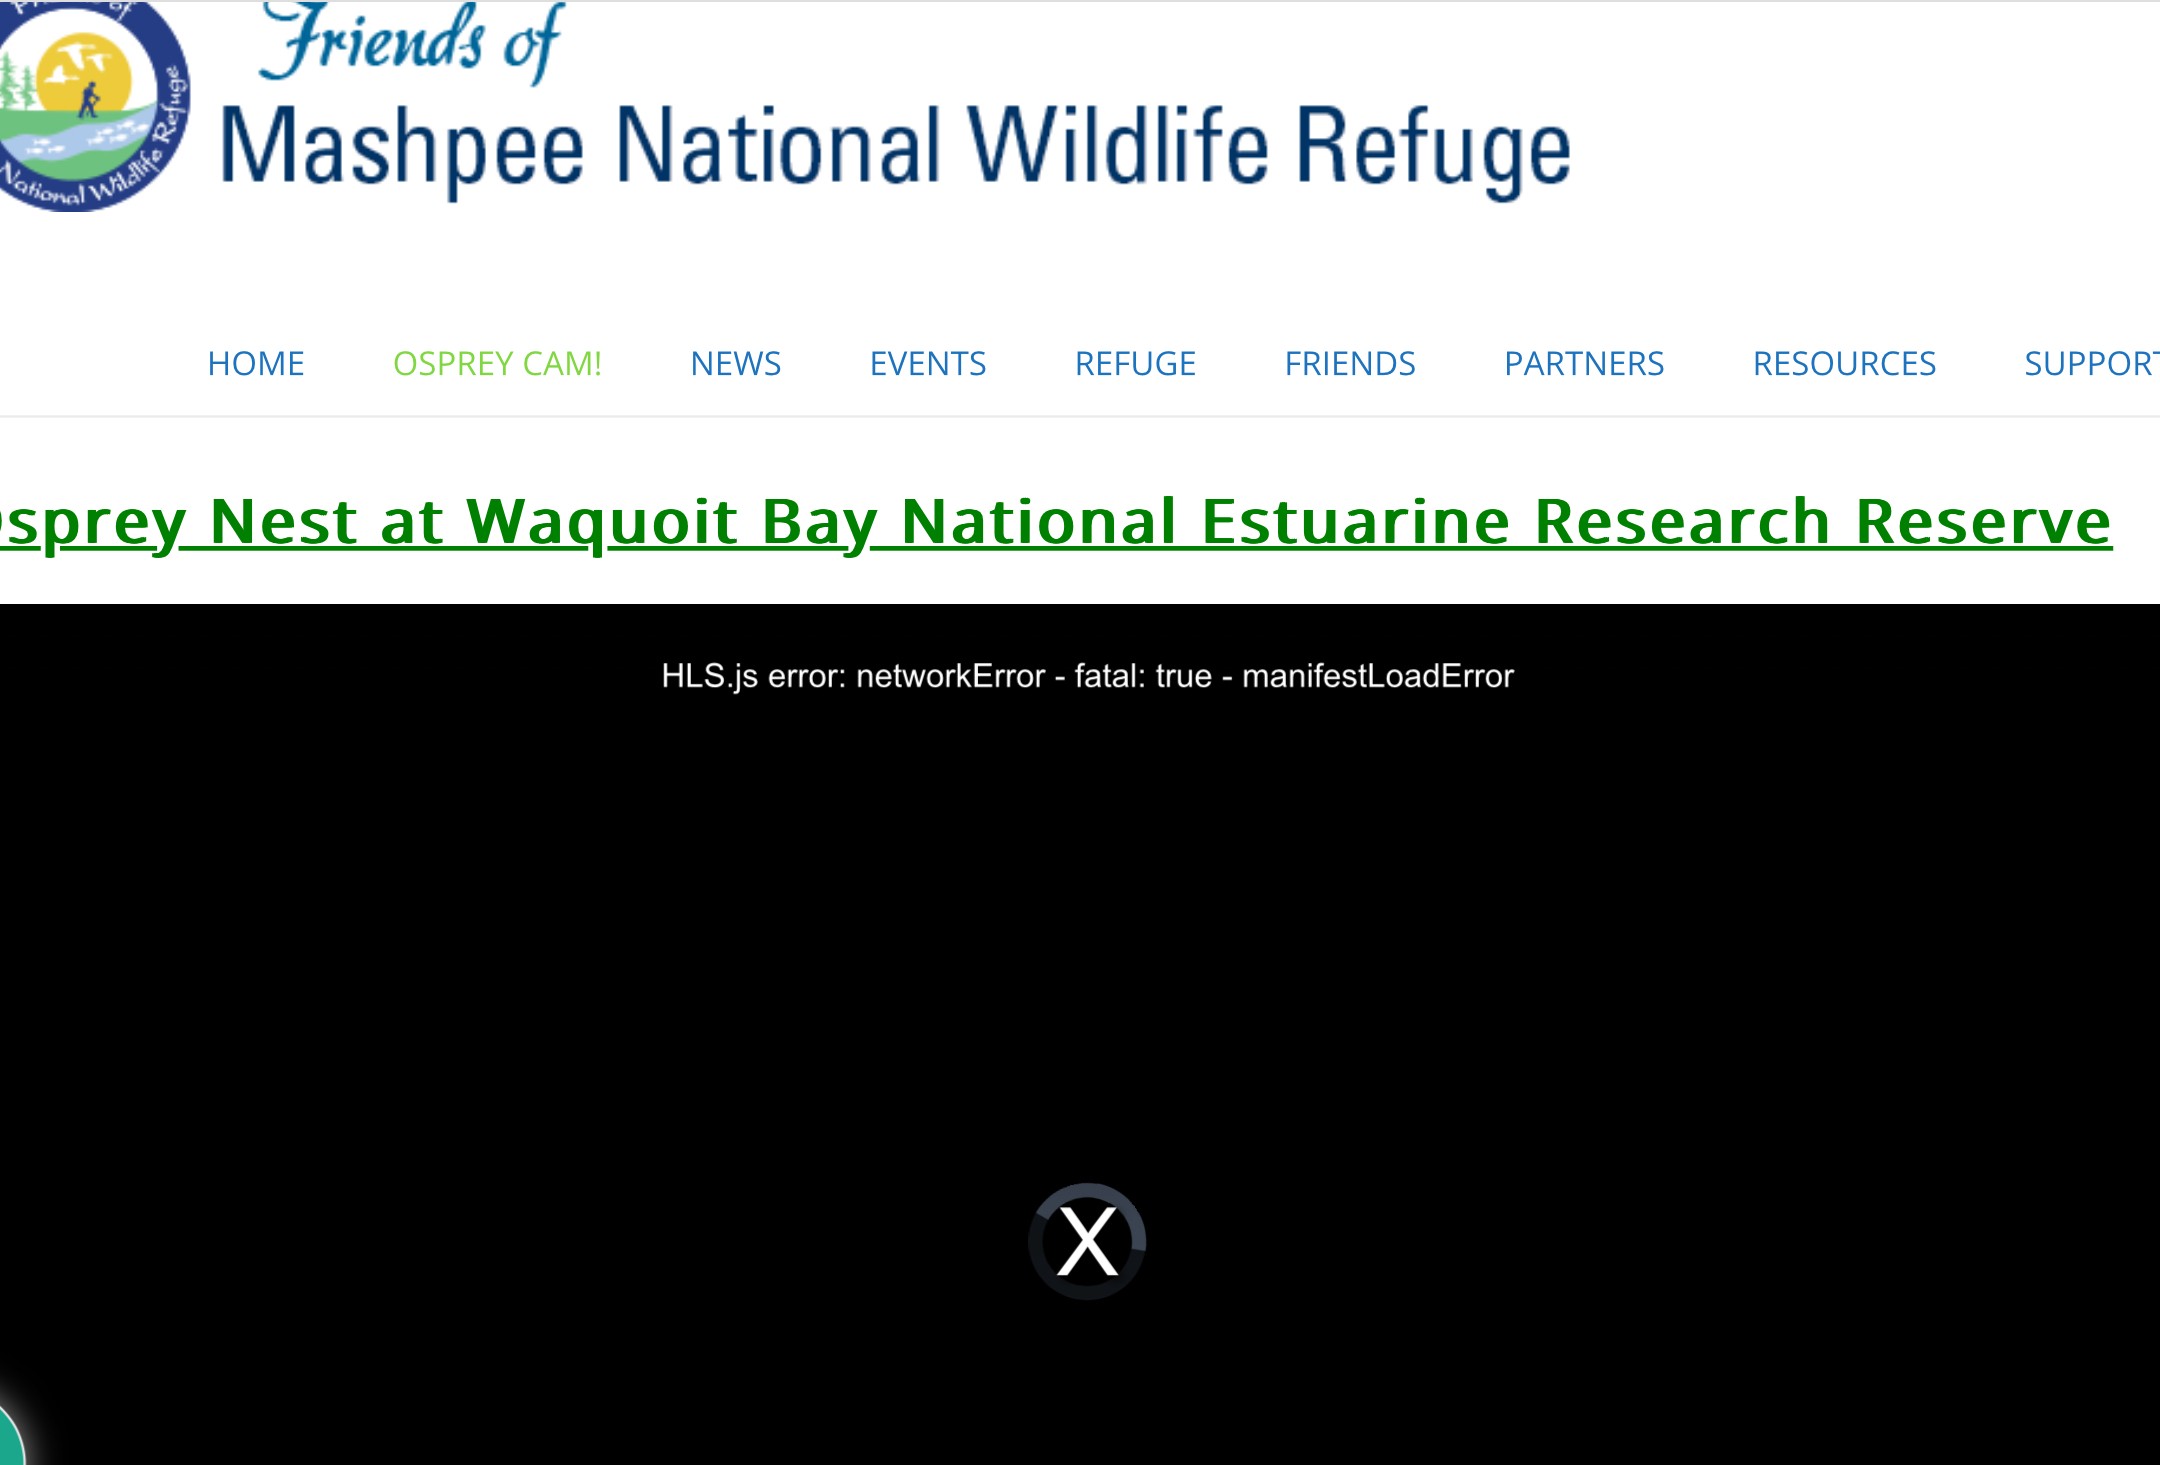Click the X error icon in video player
This screenshot has height=1465, width=2160.
coord(1087,1241)
